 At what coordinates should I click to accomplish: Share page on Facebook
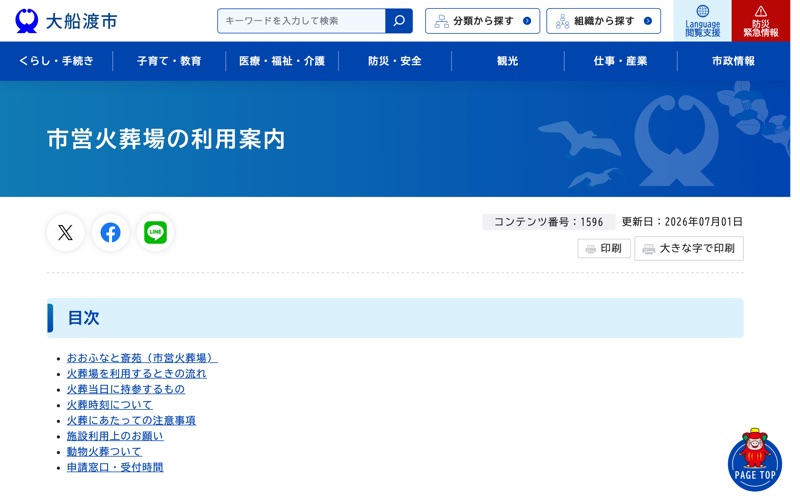click(110, 233)
